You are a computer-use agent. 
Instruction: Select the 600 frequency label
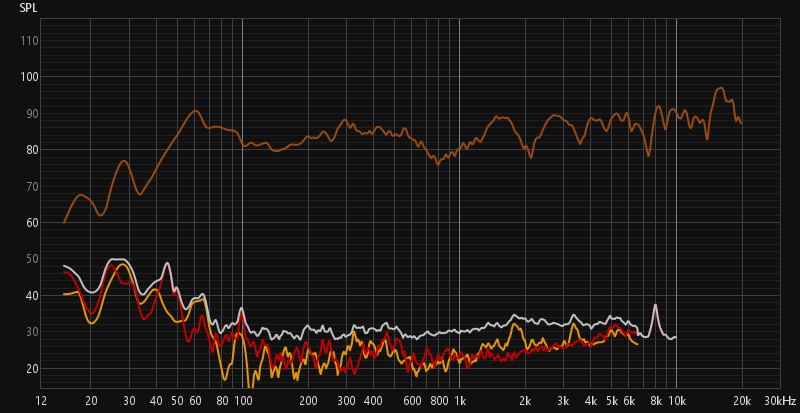[412, 400]
